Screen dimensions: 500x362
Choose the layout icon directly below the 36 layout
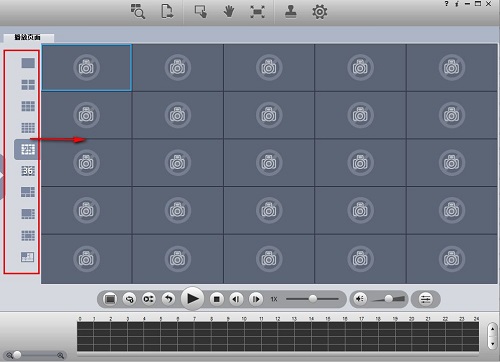tap(28, 192)
